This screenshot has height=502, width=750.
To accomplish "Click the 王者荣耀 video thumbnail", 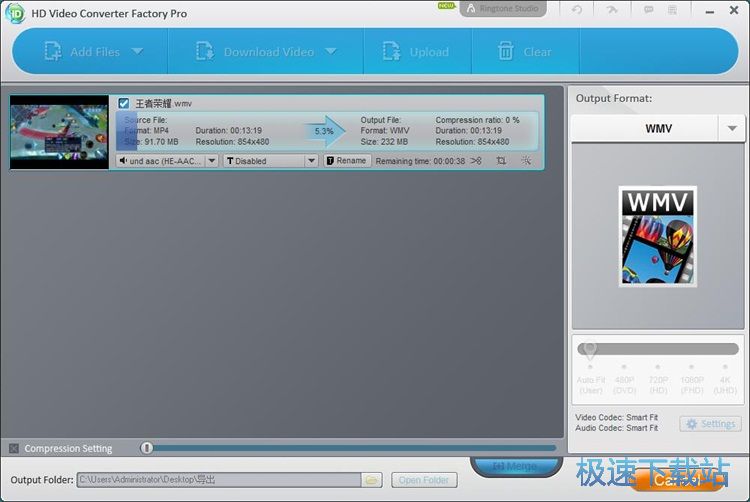I will click(x=59, y=132).
